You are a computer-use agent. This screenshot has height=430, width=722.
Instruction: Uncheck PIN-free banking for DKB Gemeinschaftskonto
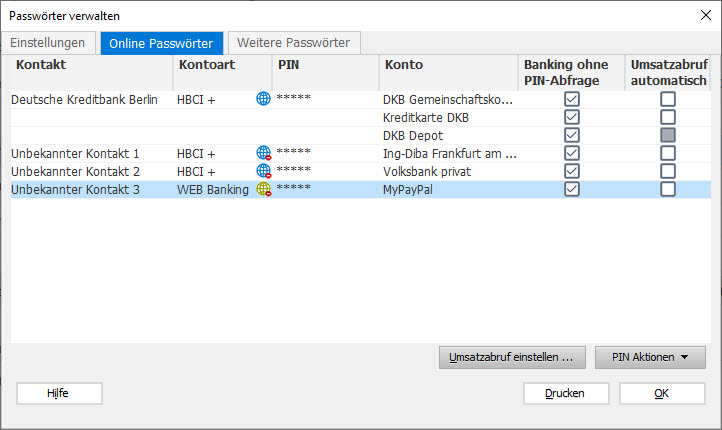click(x=572, y=100)
